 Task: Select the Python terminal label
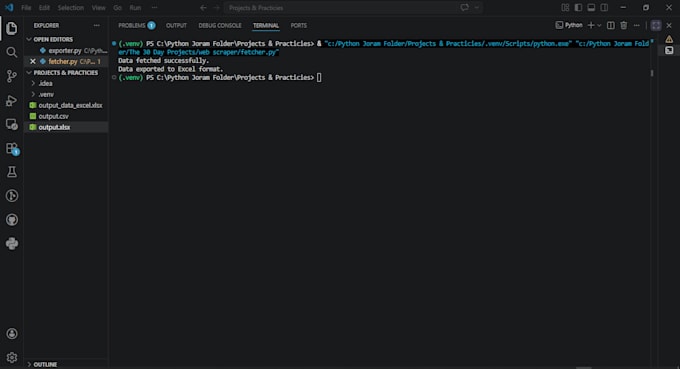click(x=569, y=26)
